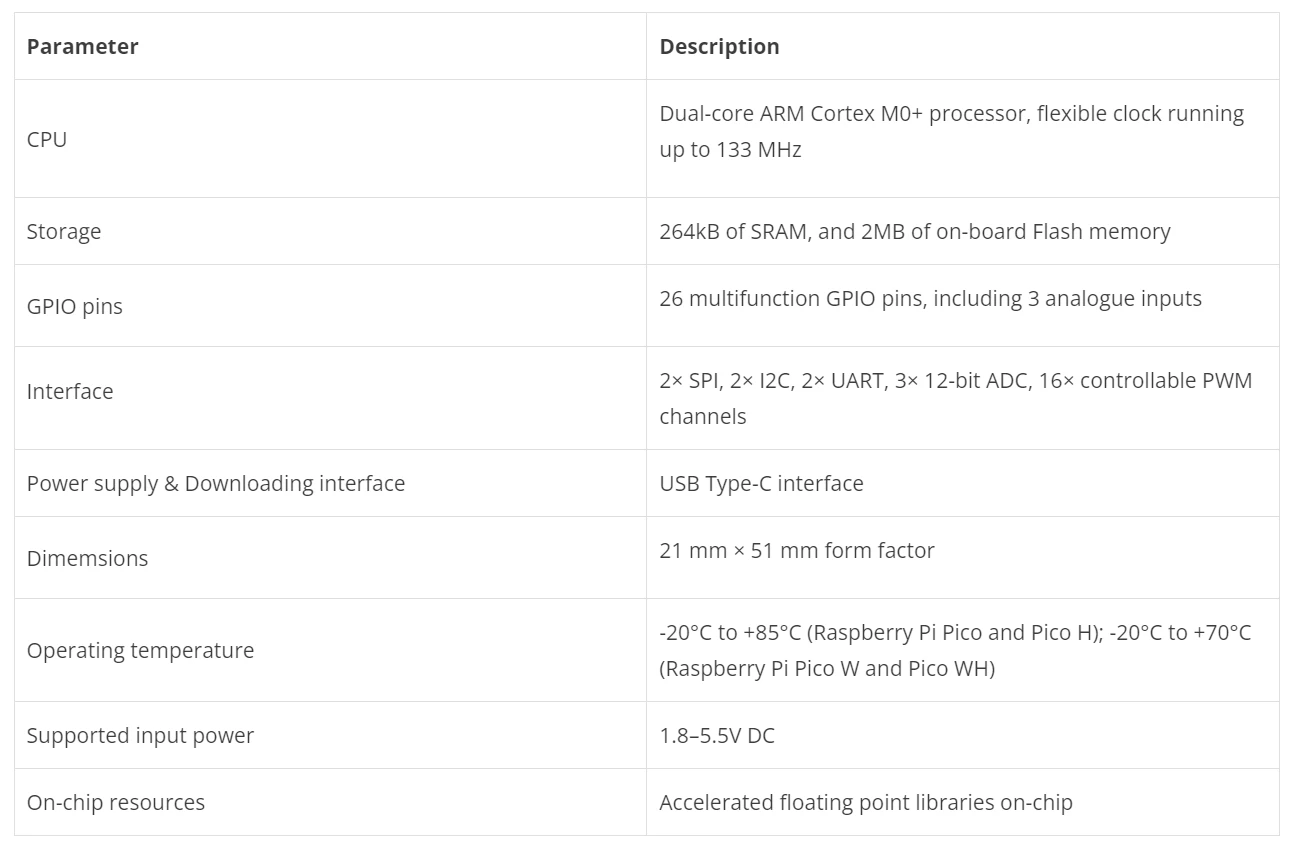
Task: Select the CPU parameter cell
Action: point(47,140)
